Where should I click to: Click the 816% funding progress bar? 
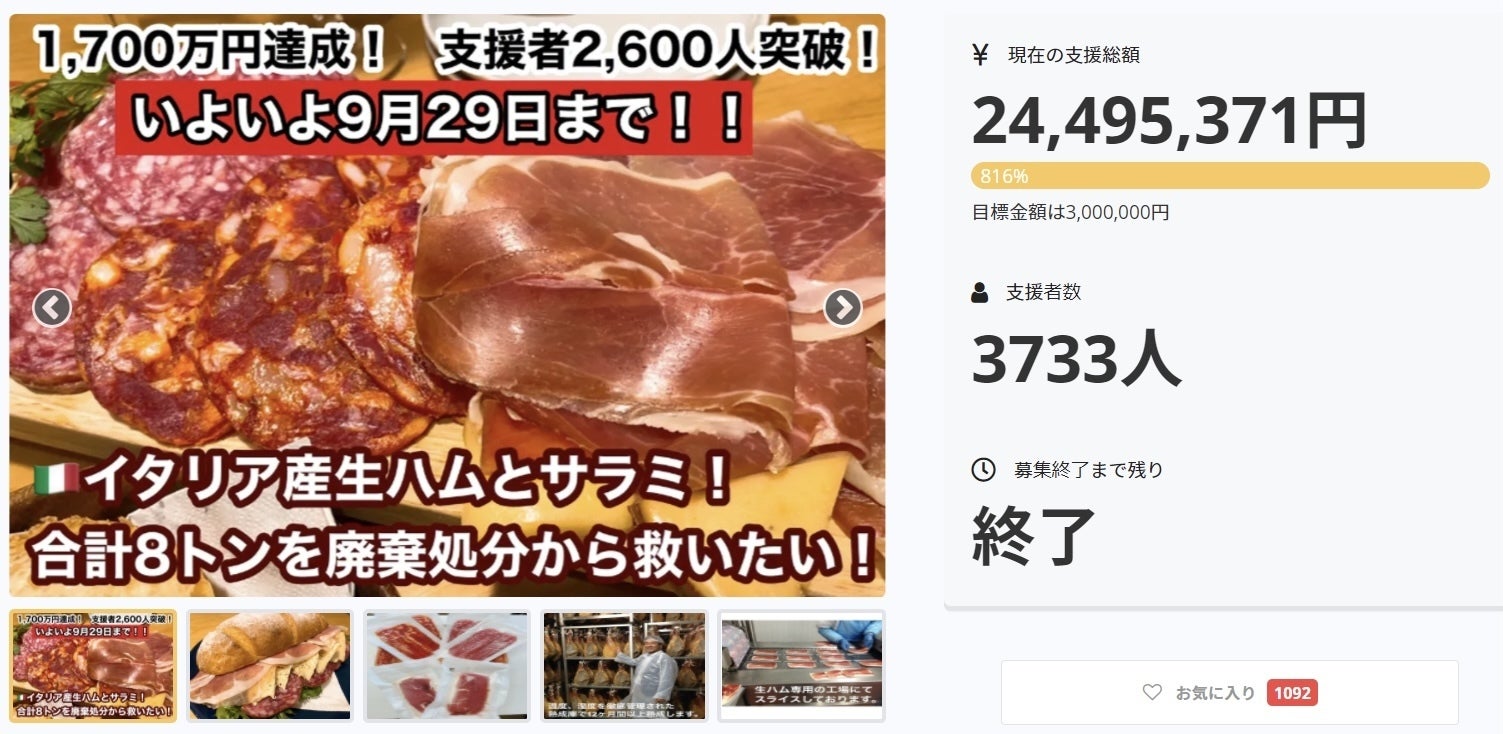(x=1230, y=176)
